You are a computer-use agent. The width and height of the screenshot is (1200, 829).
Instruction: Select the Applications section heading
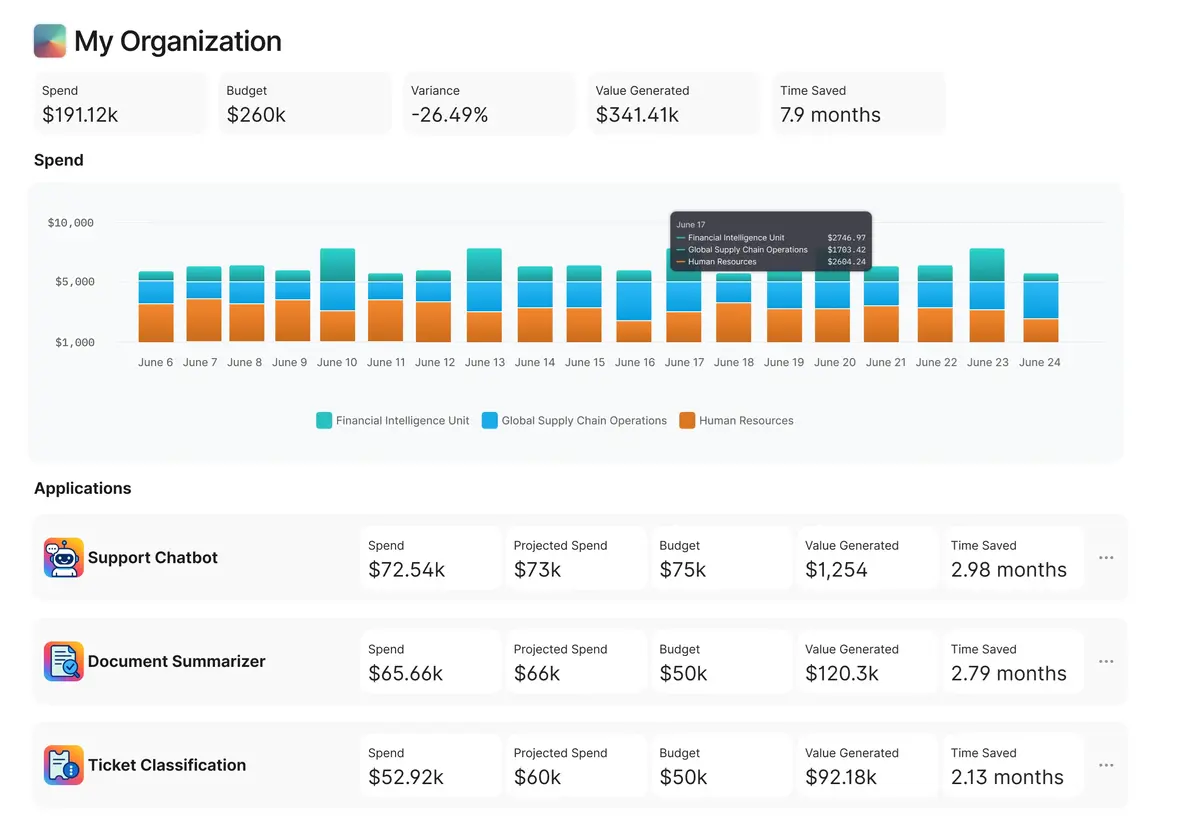coord(83,488)
